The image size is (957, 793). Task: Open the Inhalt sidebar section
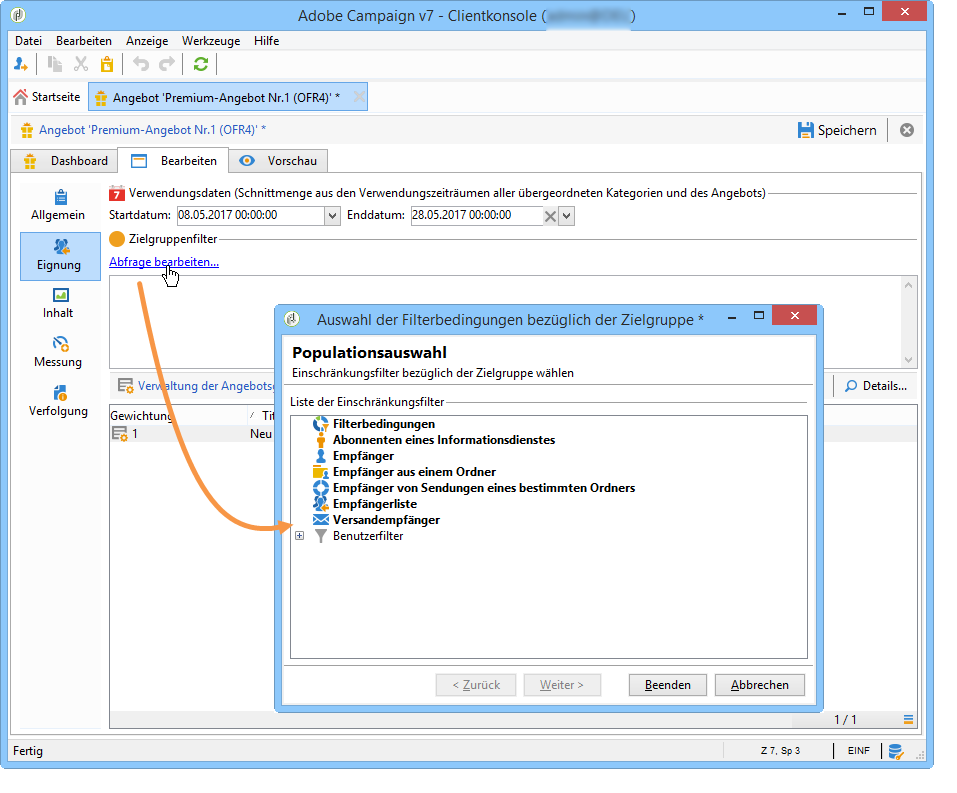pos(59,303)
